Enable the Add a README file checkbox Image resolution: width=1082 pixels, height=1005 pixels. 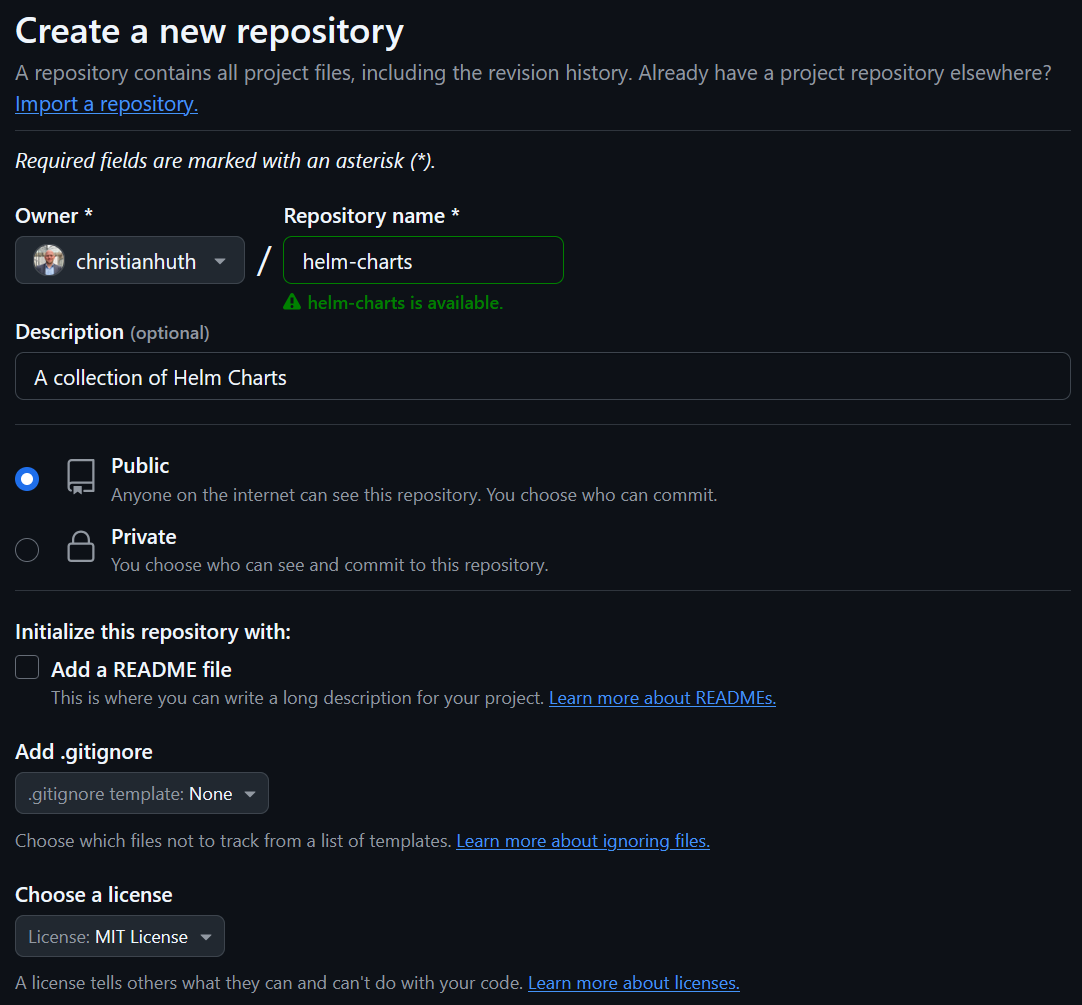[x=26, y=667]
